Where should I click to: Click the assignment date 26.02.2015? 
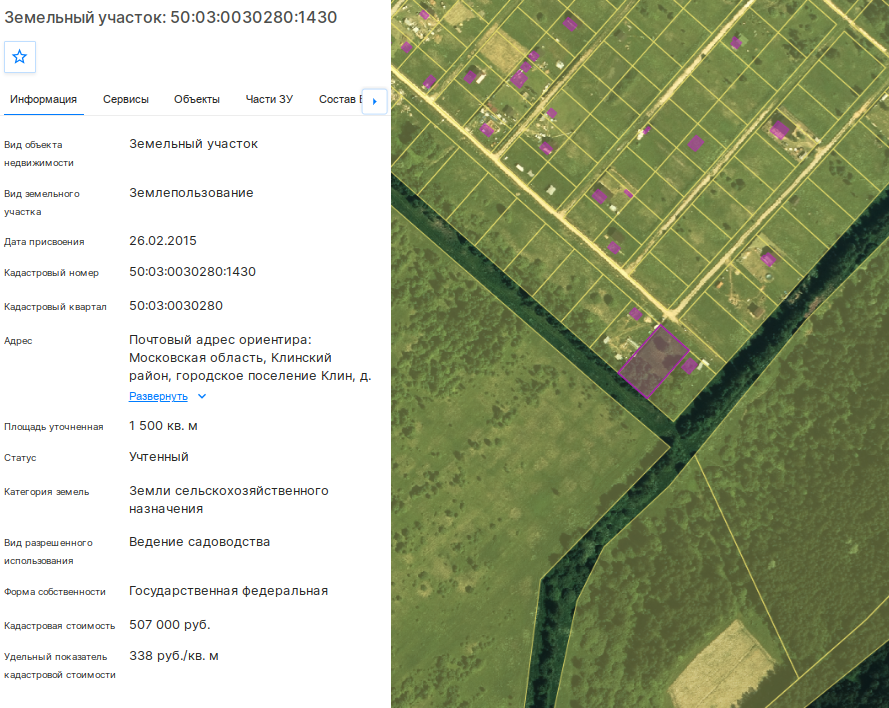163,240
